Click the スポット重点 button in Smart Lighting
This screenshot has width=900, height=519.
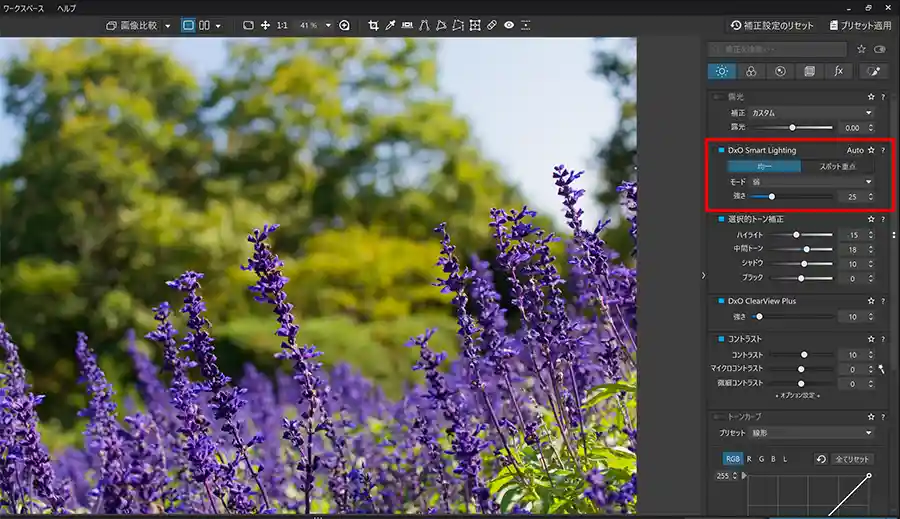pyautogui.click(x=838, y=166)
